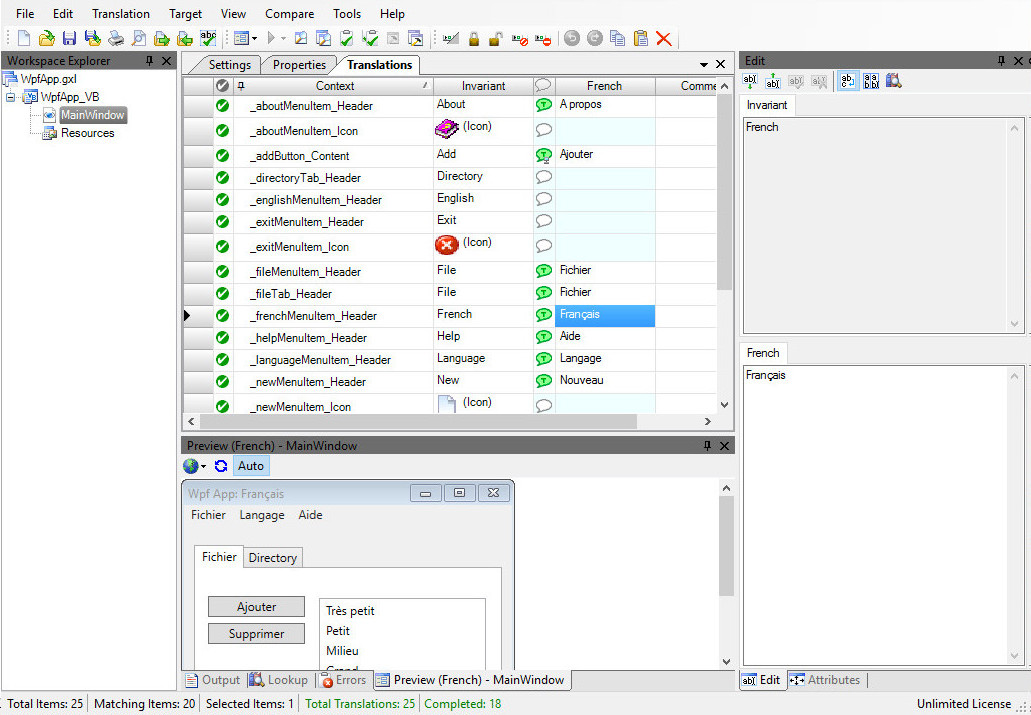
Task: Click the Print icon in the toolbar
Action: tap(116, 39)
